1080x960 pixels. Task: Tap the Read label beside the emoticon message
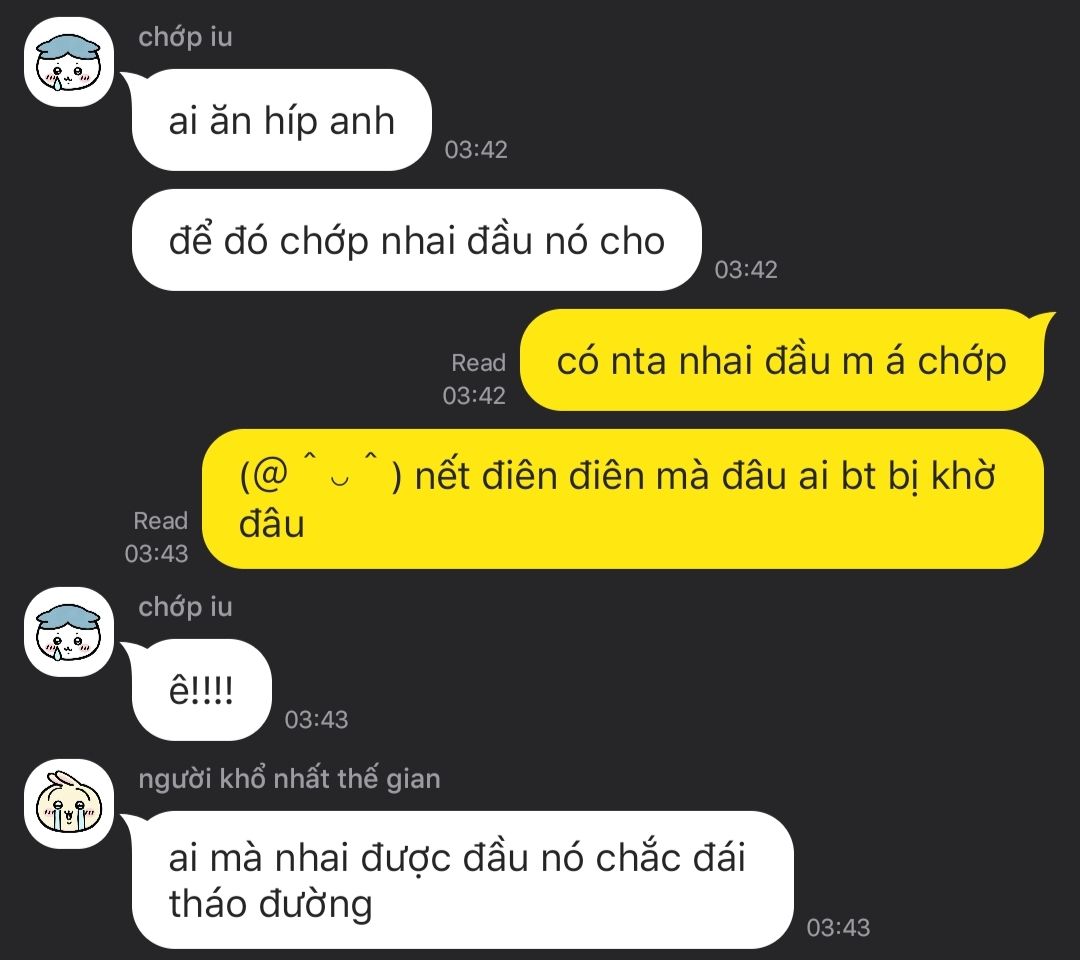[160, 521]
